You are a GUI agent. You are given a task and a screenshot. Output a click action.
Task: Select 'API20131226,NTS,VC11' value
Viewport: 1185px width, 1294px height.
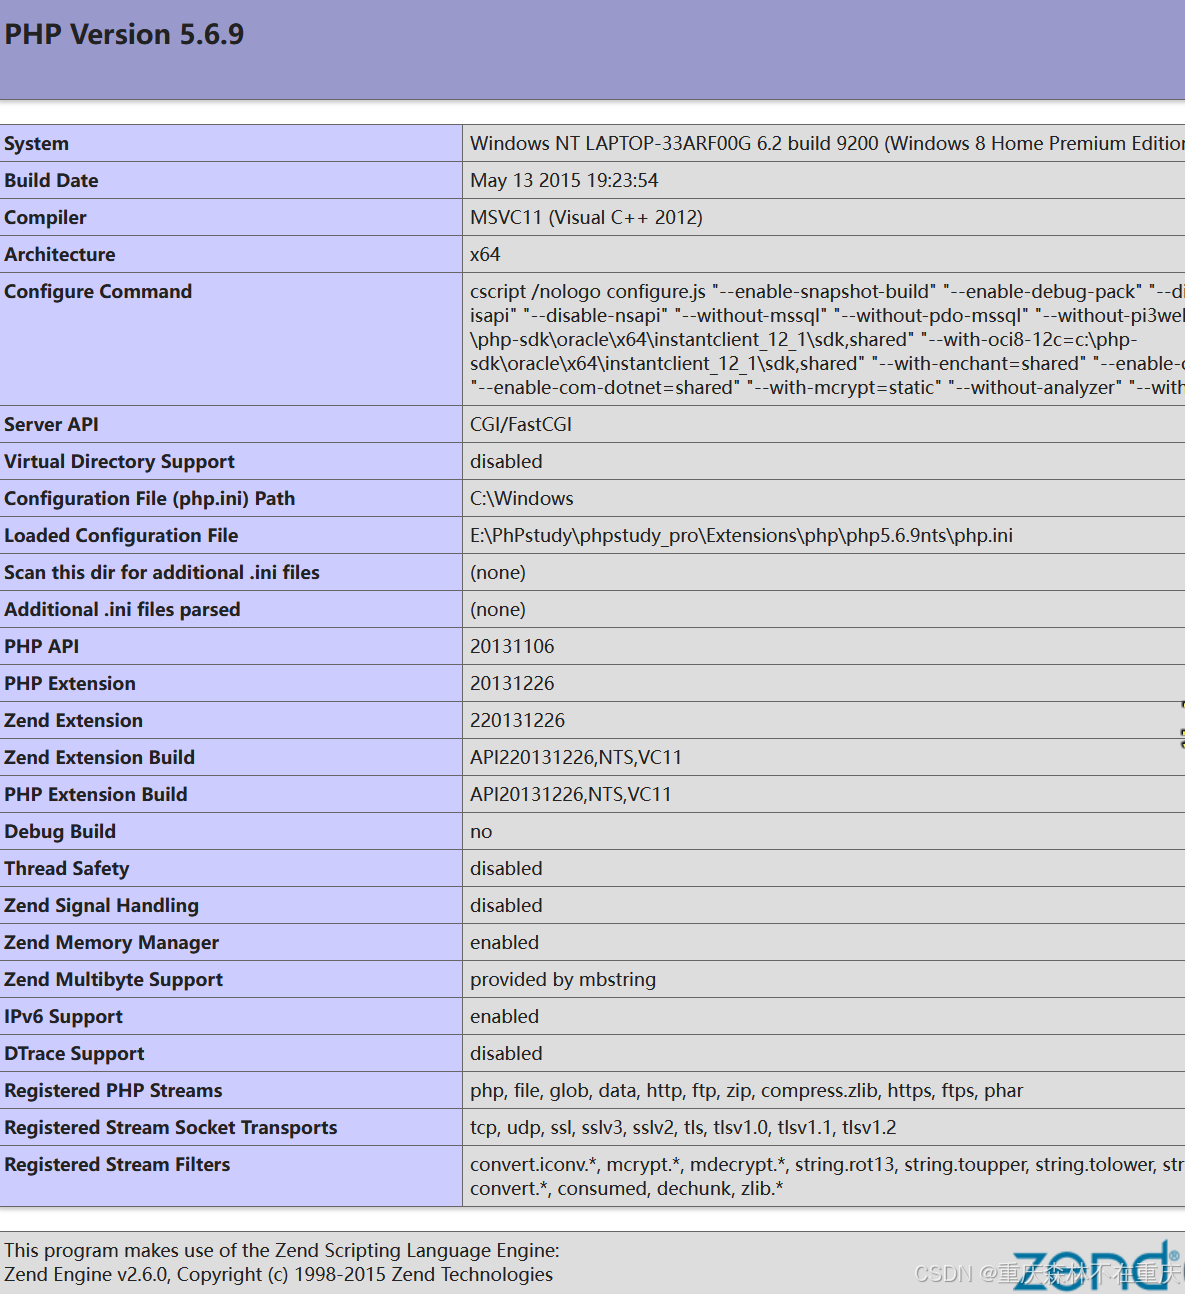[571, 794]
